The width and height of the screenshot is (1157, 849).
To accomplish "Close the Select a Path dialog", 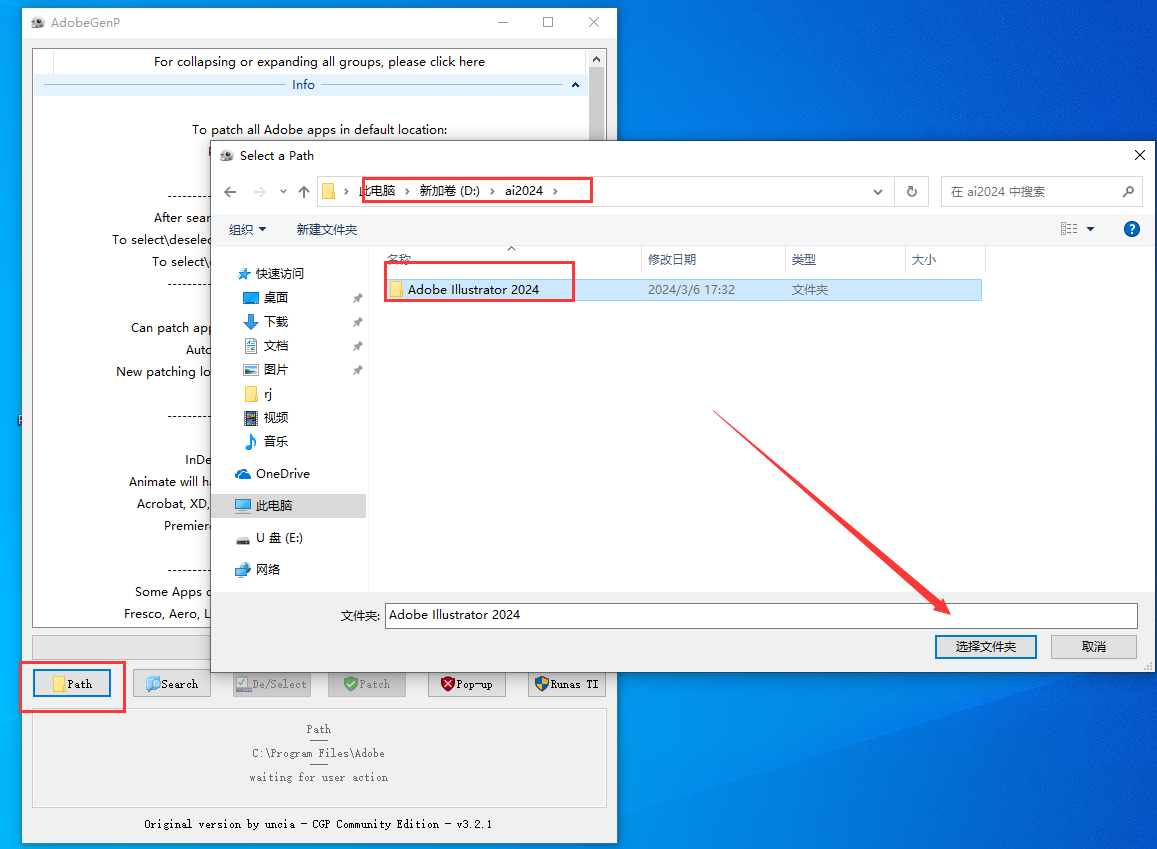I will click(1139, 155).
